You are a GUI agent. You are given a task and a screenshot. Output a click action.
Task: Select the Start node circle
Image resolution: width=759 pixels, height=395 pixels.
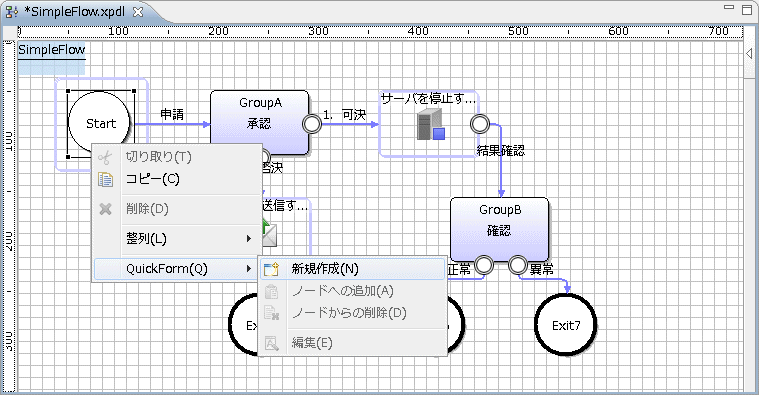point(99,122)
